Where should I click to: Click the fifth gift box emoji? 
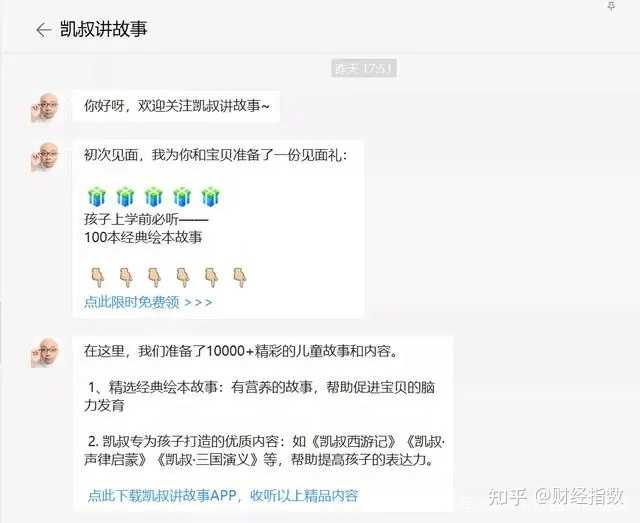click(211, 196)
